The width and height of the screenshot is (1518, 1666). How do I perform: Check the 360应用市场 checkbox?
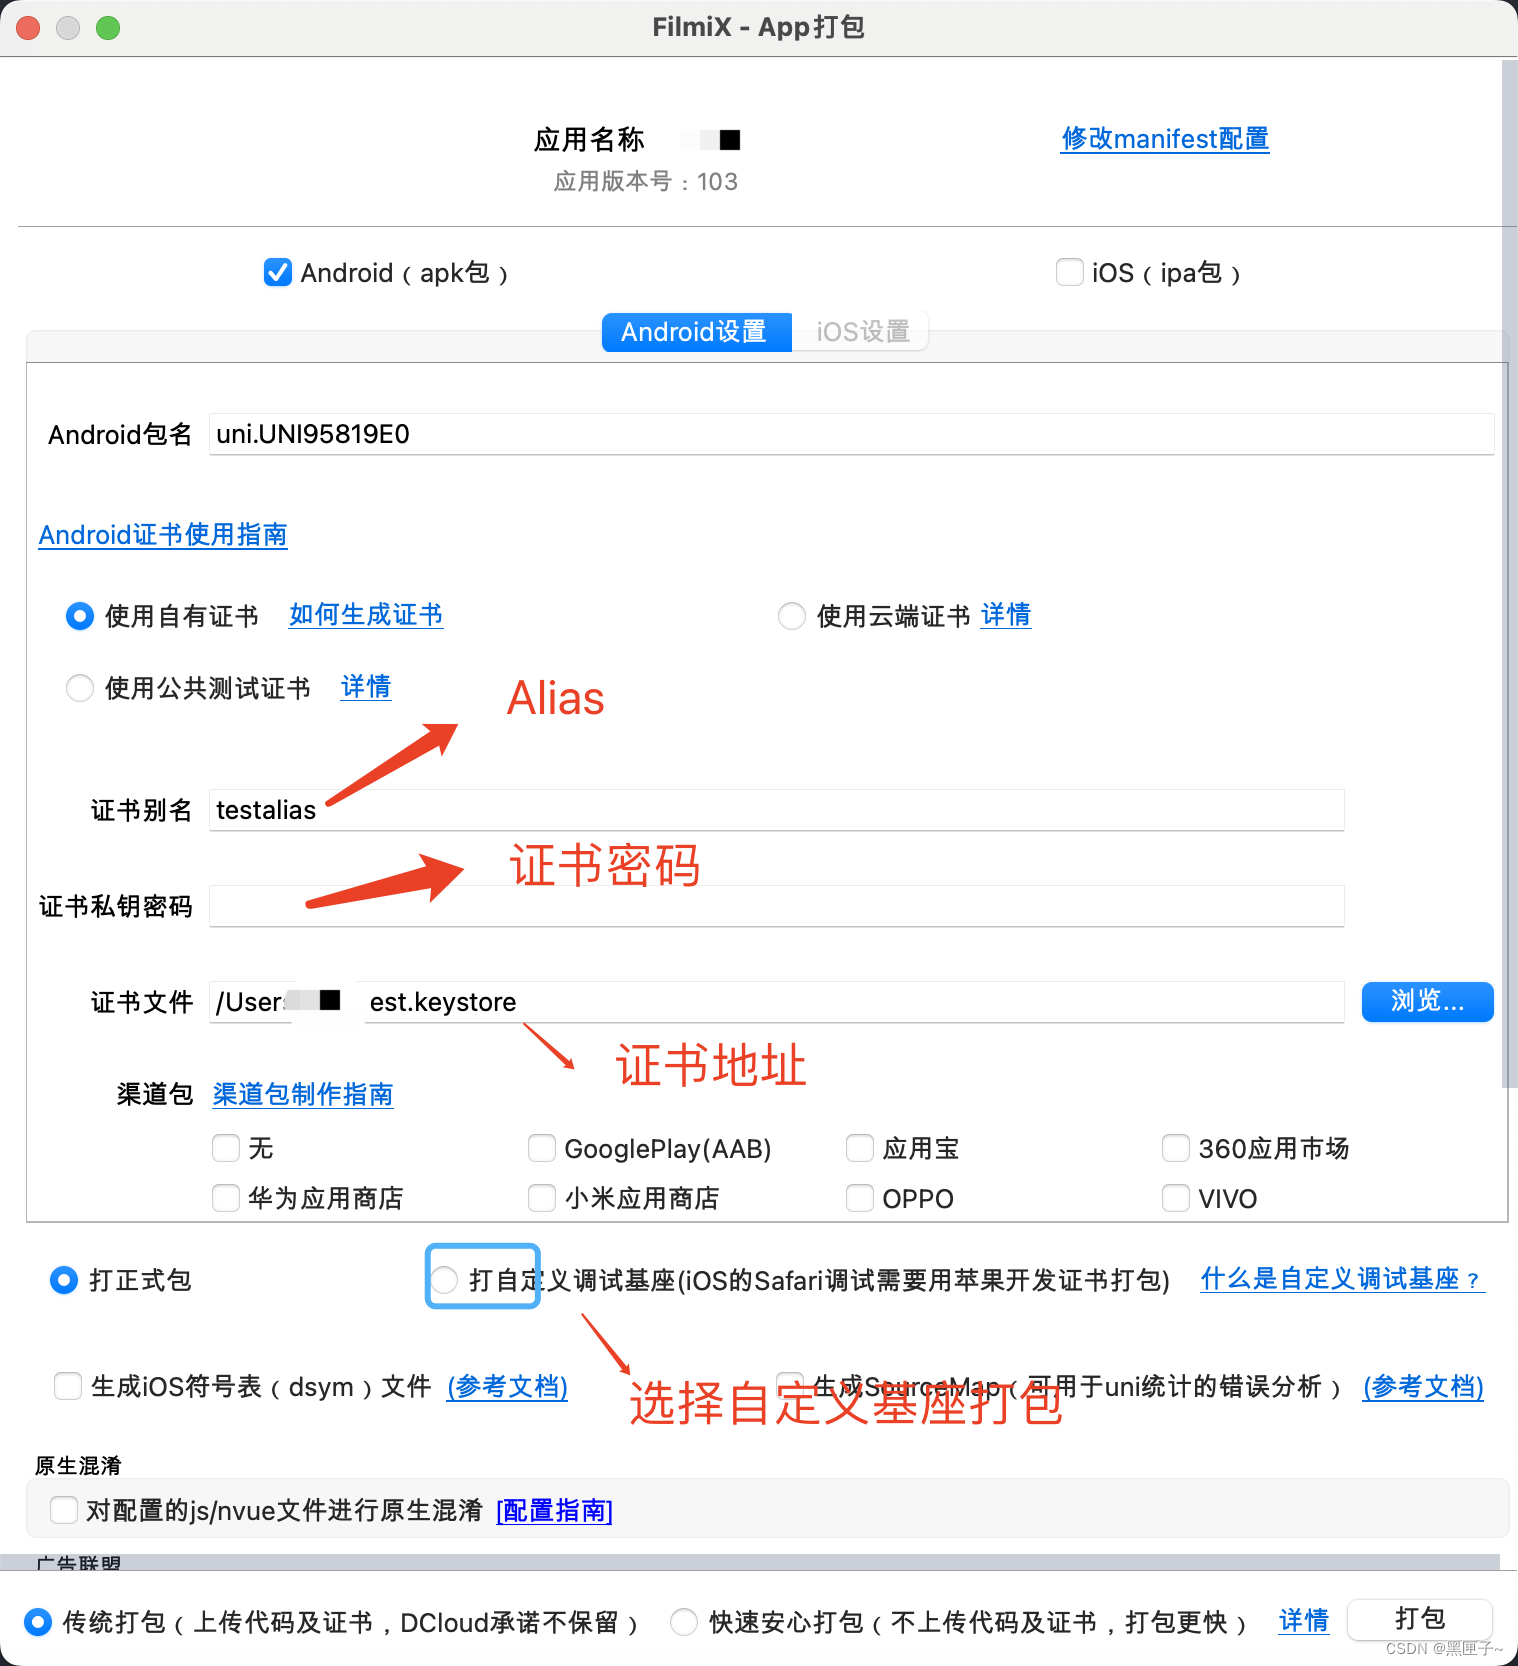(1176, 1148)
